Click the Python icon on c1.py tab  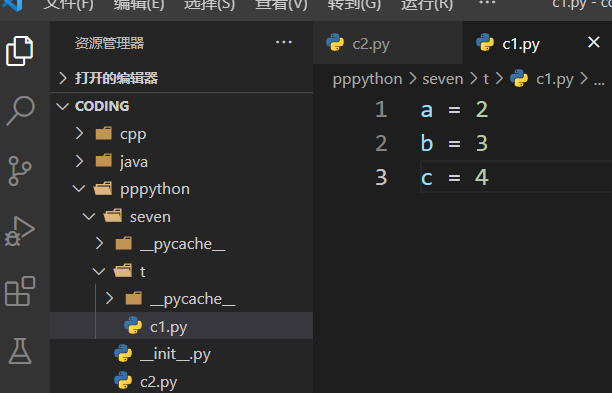tap(485, 43)
